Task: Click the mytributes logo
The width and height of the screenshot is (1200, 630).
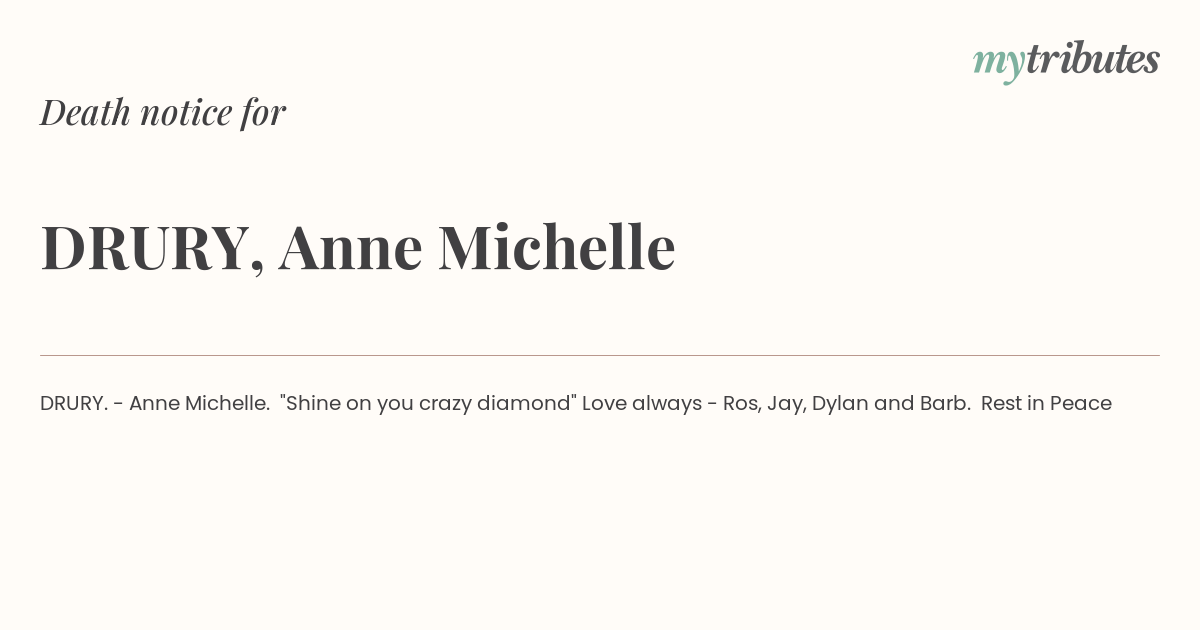Action: coord(1066,61)
